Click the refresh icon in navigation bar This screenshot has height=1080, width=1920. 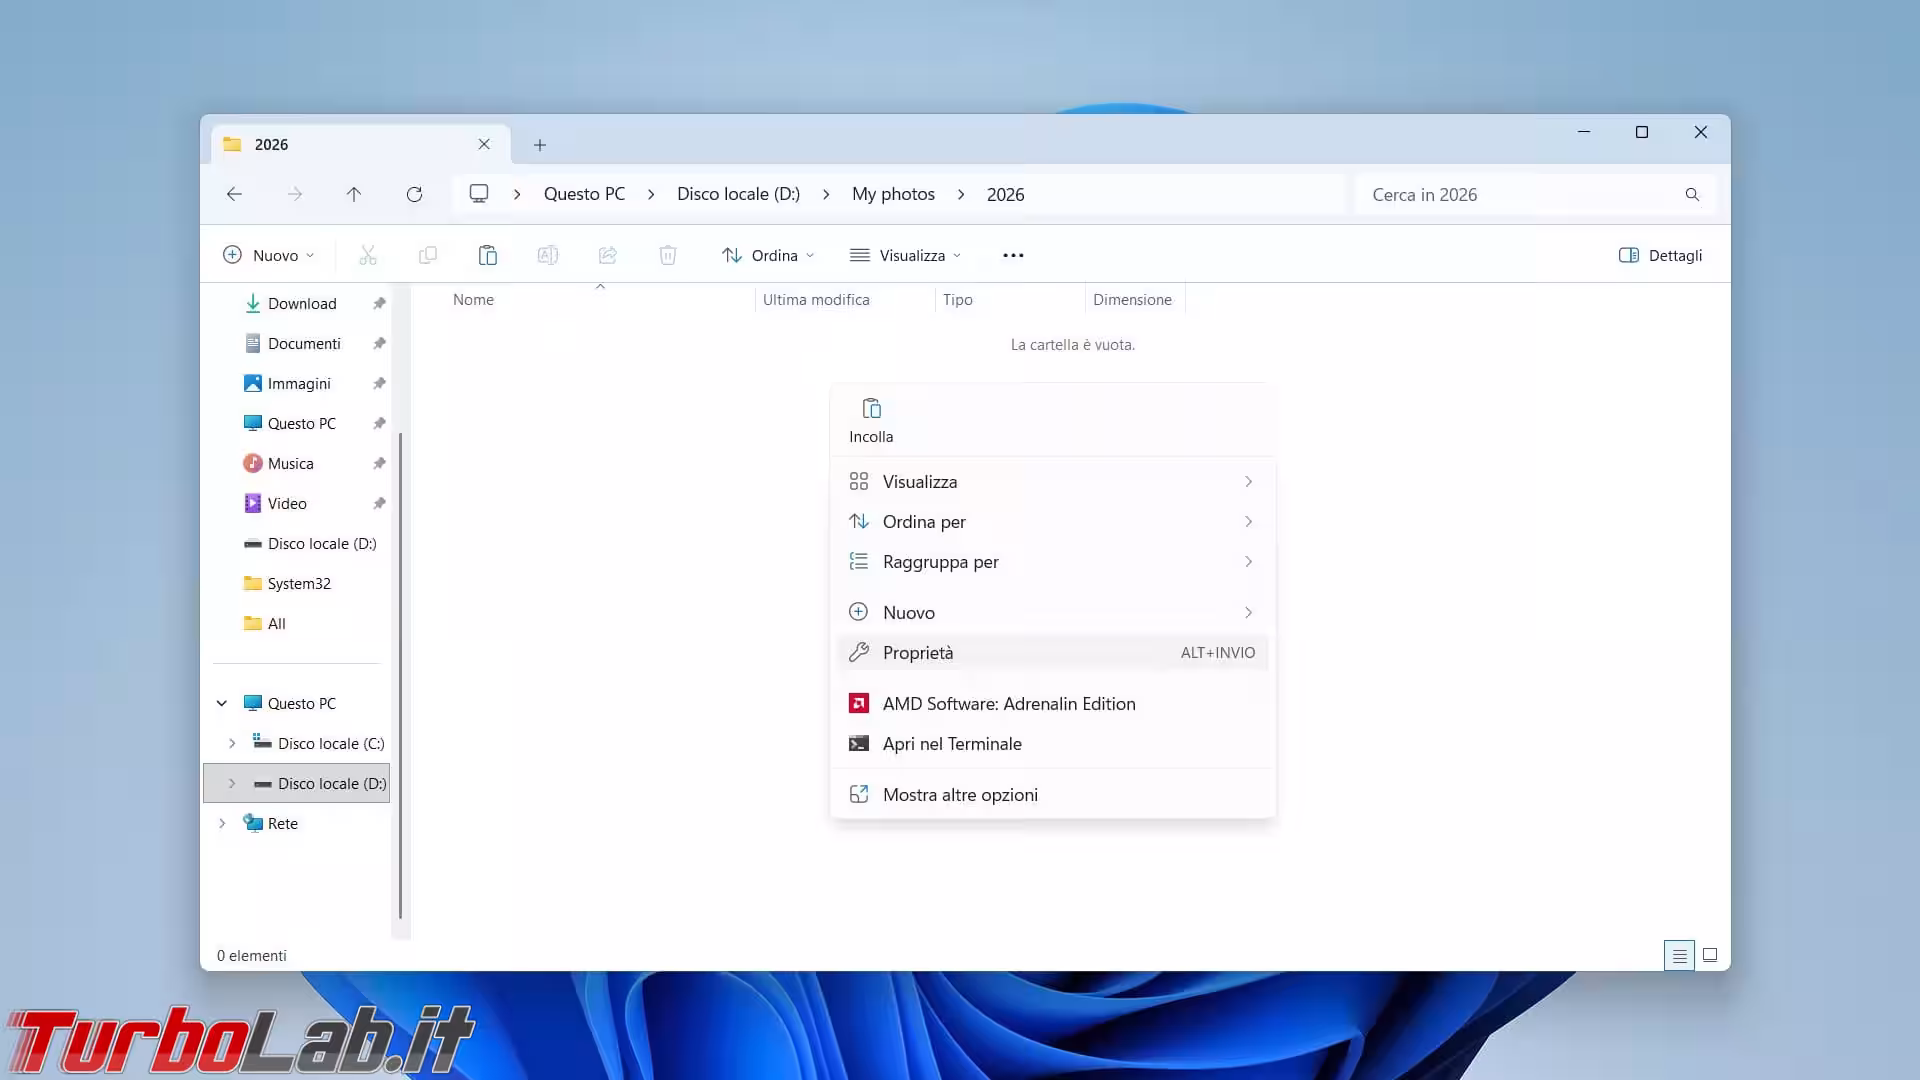coord(414,194)
